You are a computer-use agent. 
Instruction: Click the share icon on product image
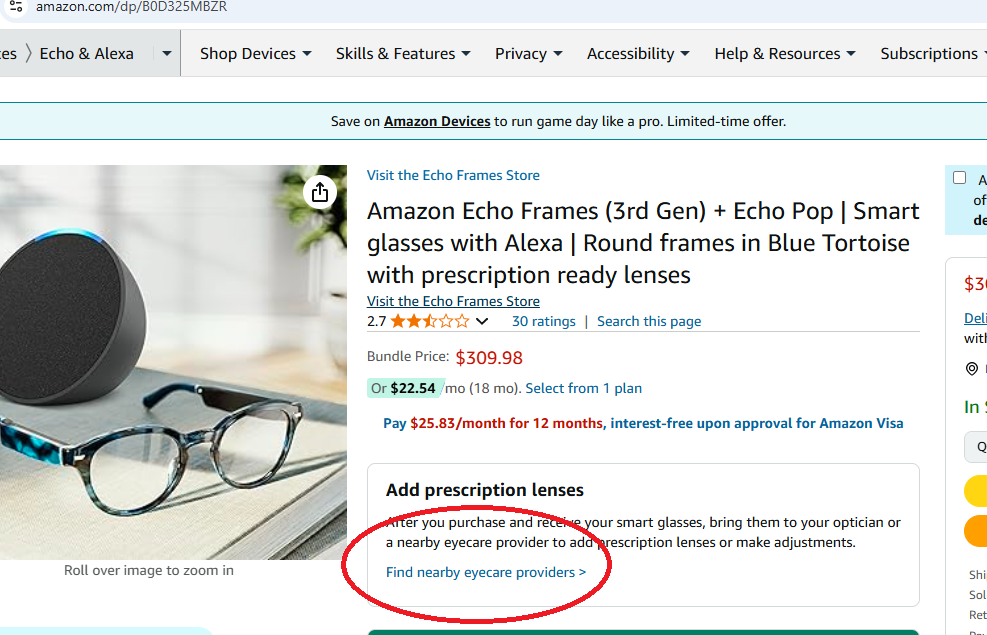point(320,192)
